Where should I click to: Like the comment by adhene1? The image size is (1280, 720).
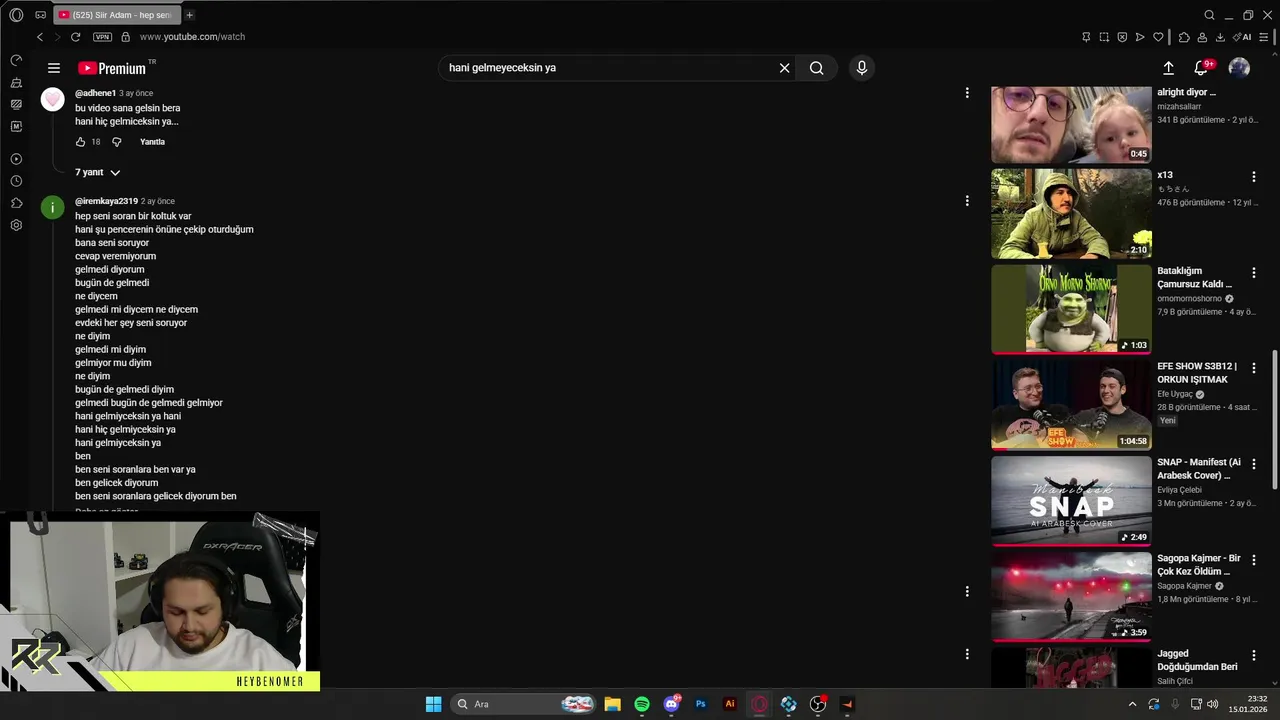point(81,142)
